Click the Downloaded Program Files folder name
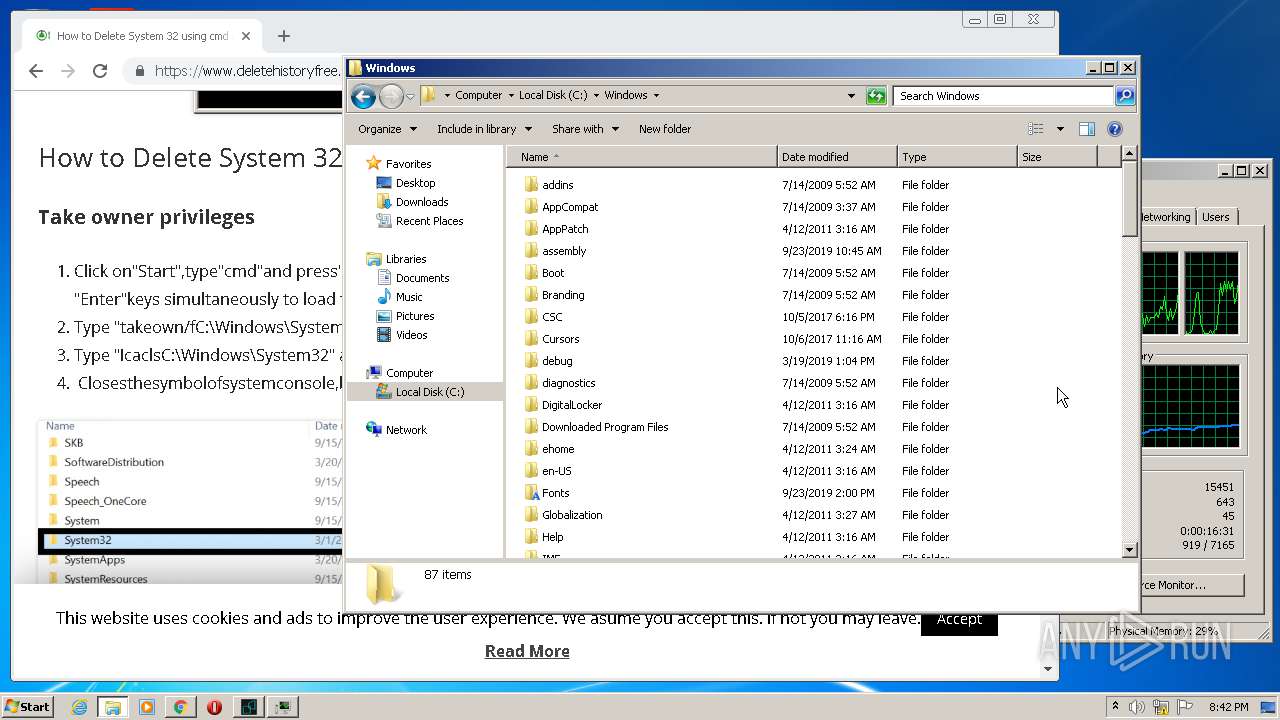The image size is (1280, 720). tap(605, 427)
